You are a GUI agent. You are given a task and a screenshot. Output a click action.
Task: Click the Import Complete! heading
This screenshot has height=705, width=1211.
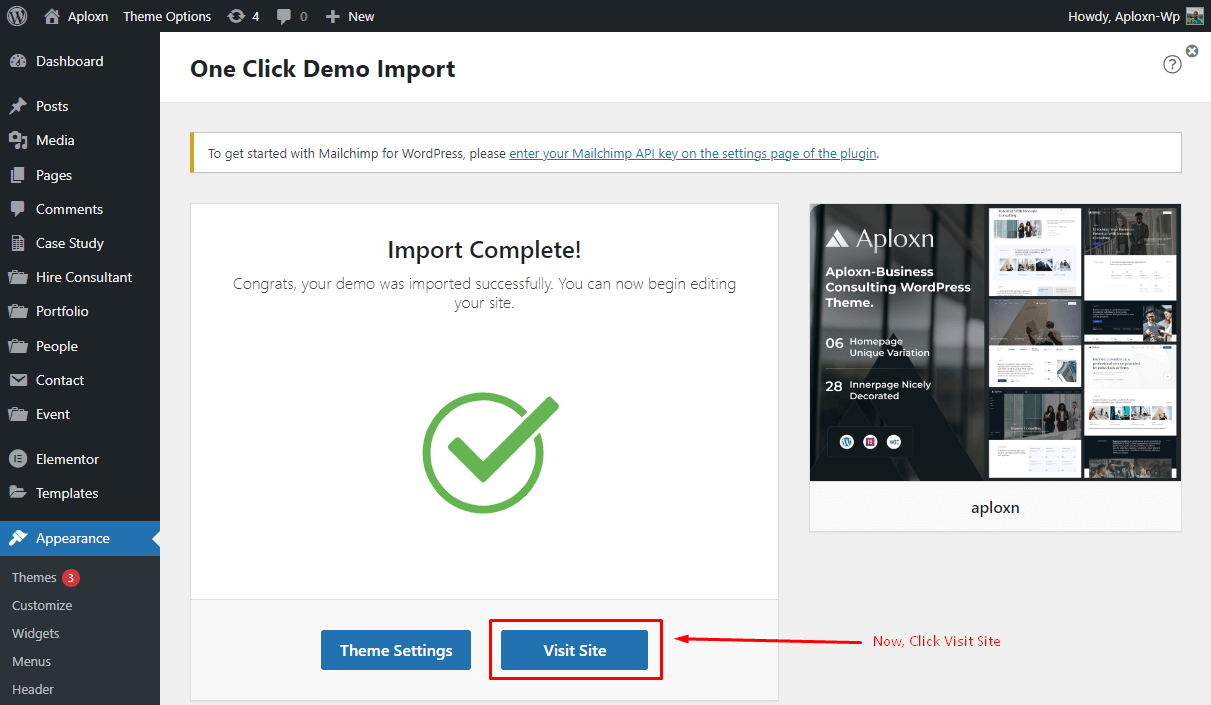click(x=484, y=250)
